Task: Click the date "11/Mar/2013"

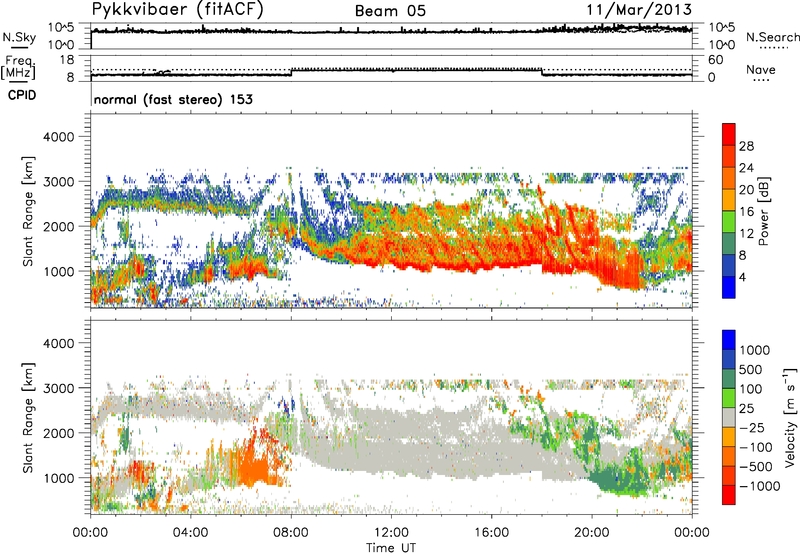Action: pos(639,10)
